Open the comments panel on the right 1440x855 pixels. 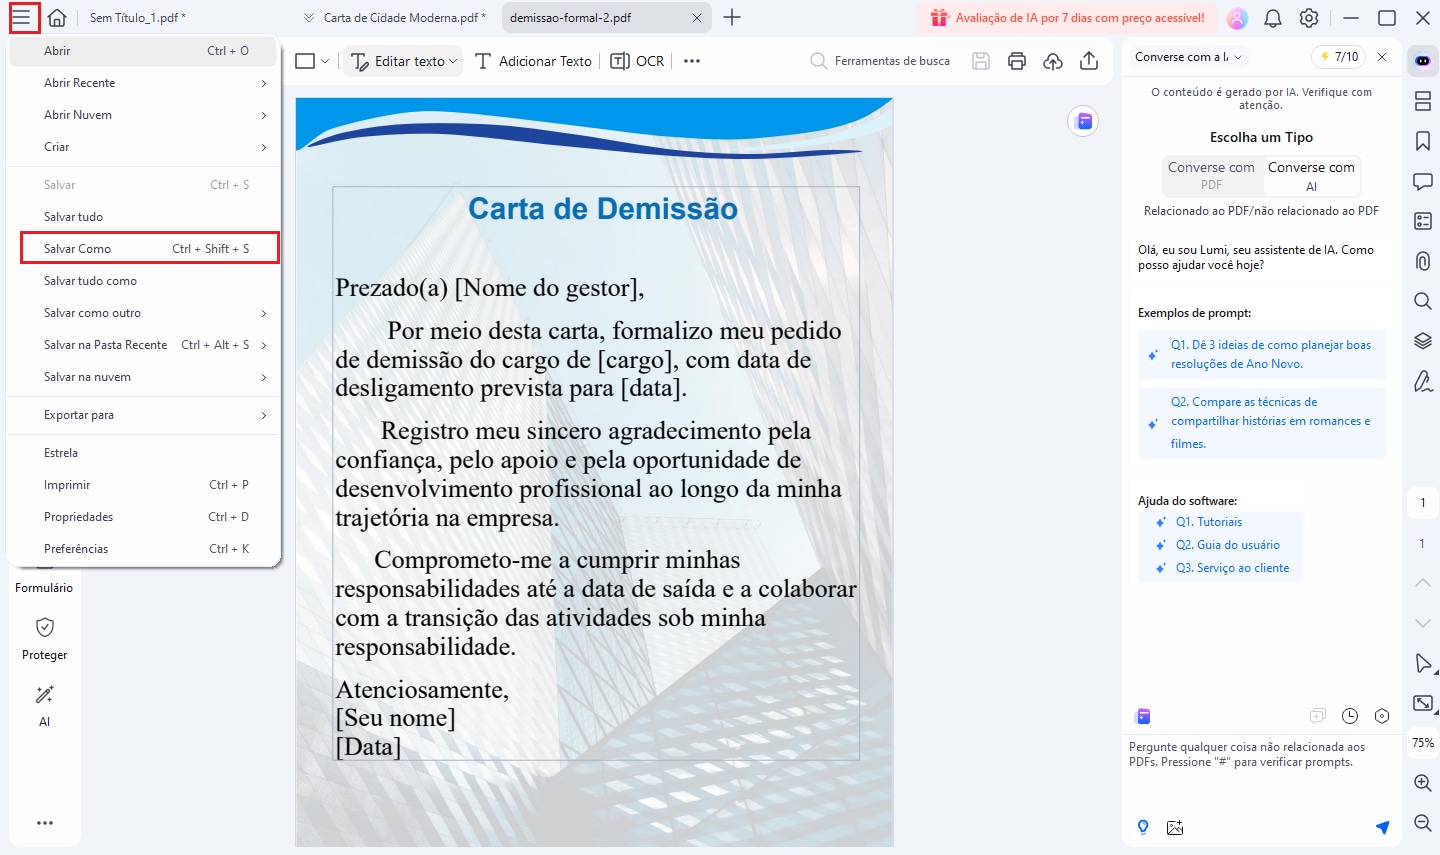coord(1422,181)
